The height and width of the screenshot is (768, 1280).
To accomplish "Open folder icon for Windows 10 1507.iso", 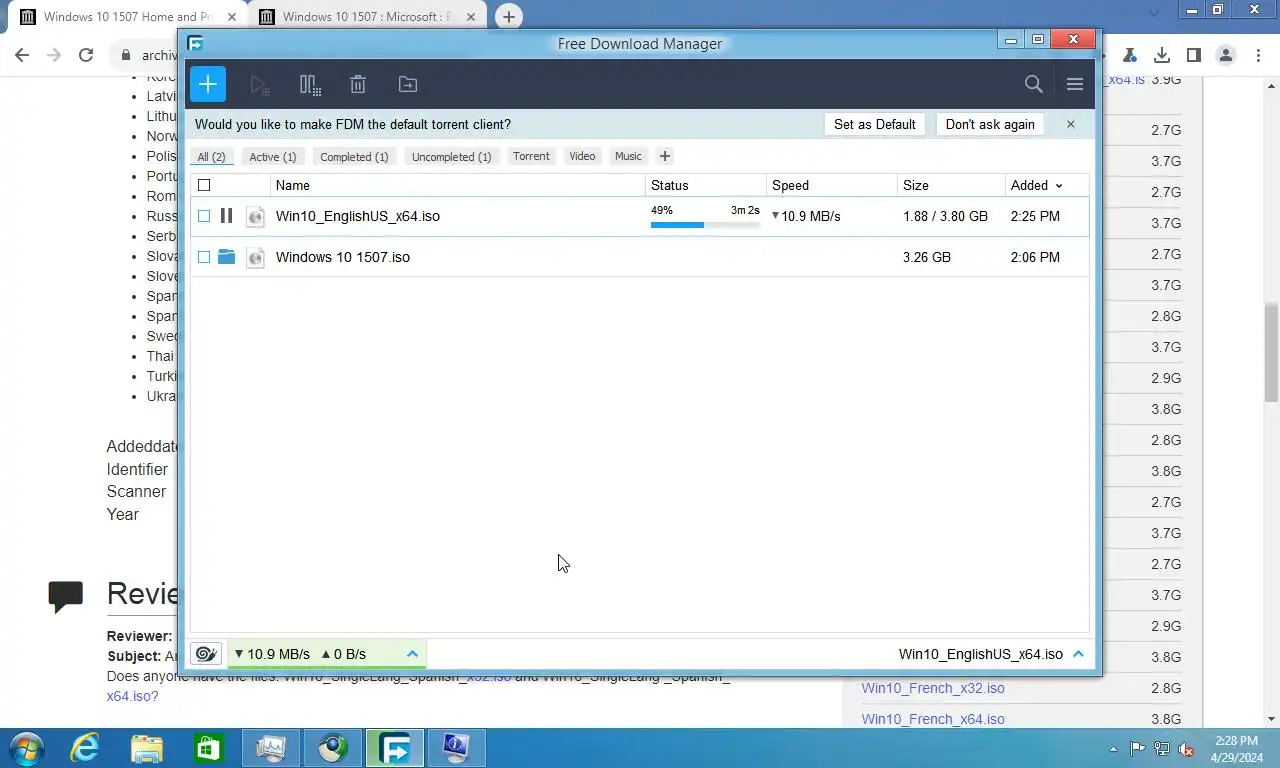I will click(226, 257).
